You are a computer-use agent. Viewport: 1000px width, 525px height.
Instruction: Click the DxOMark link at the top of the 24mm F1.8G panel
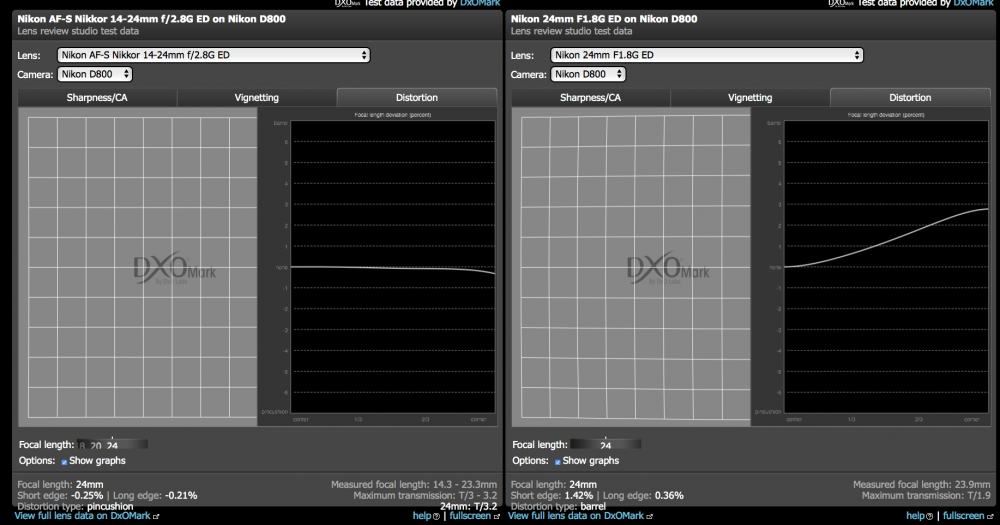(973, 3)
